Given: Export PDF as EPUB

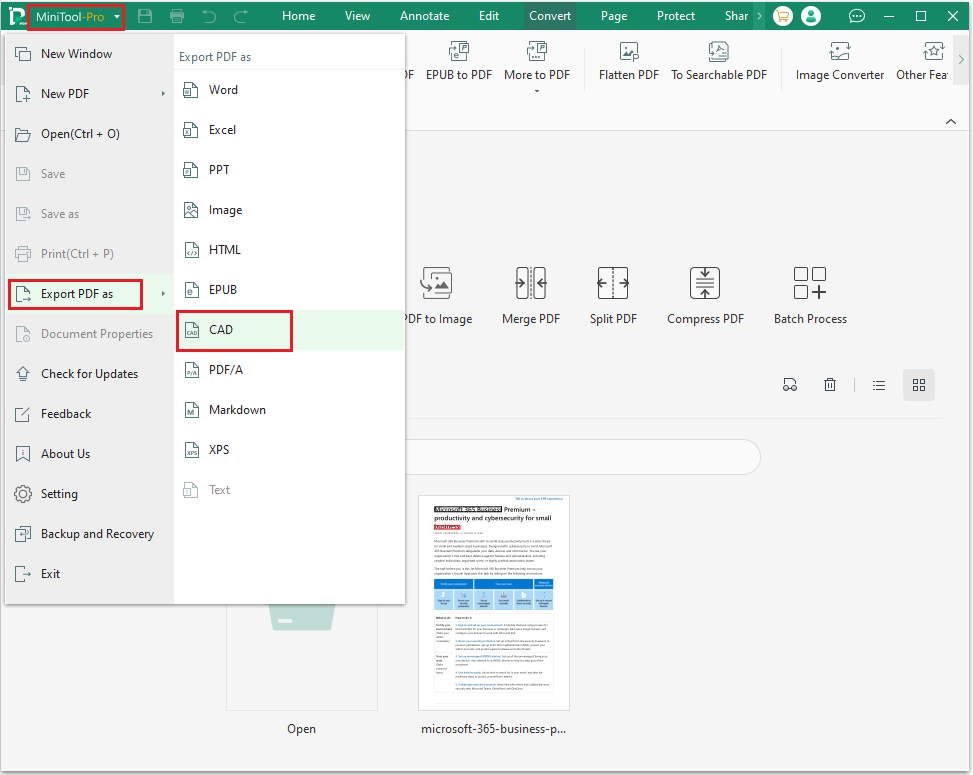Looking at the screenshot, I should pos(289,290).
